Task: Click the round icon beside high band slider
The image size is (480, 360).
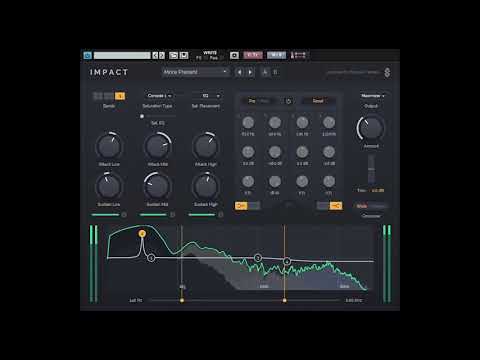Action: (221, 215)
